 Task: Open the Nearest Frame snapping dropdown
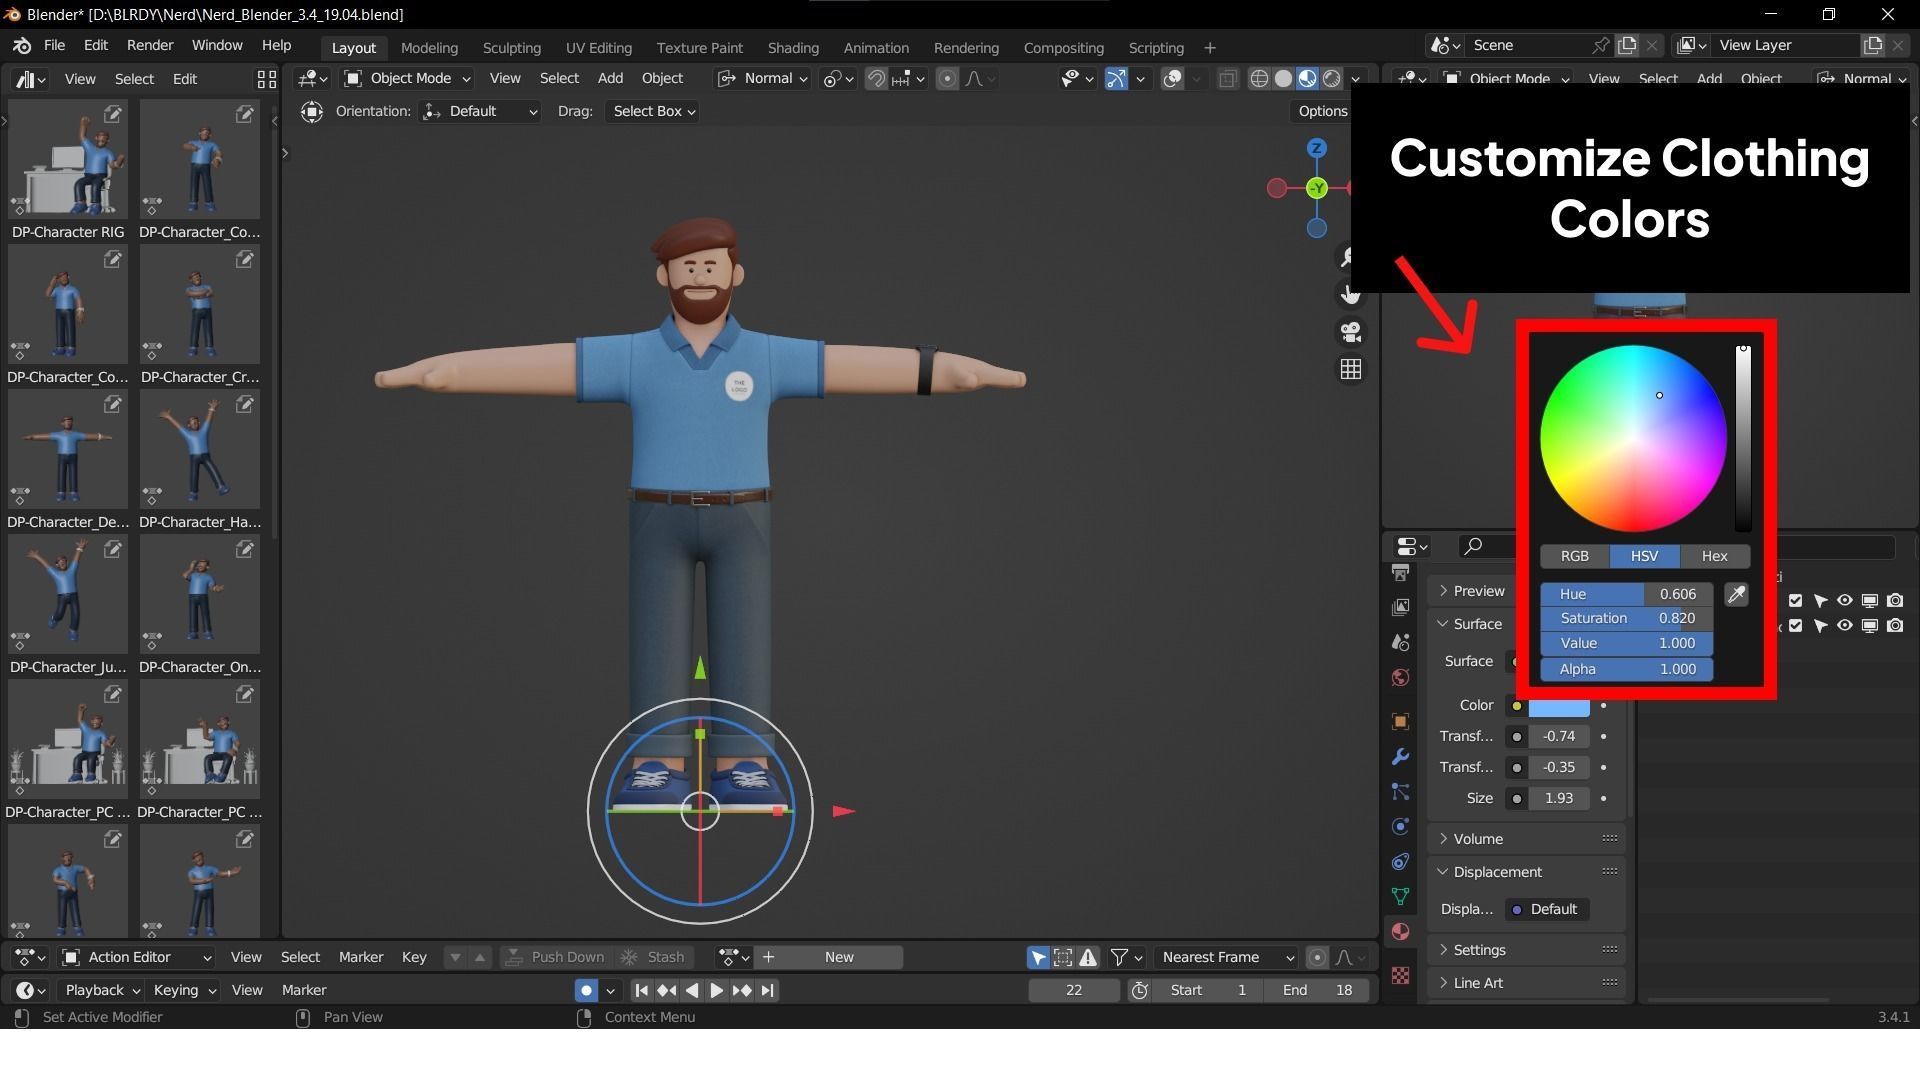click(x=1226, y=958)
